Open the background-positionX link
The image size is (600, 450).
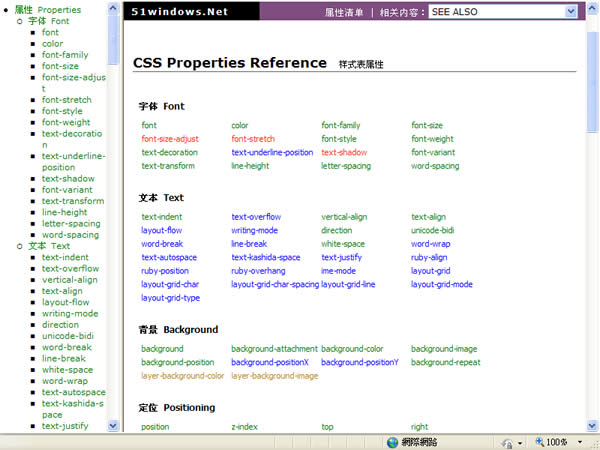coord(270,362)
